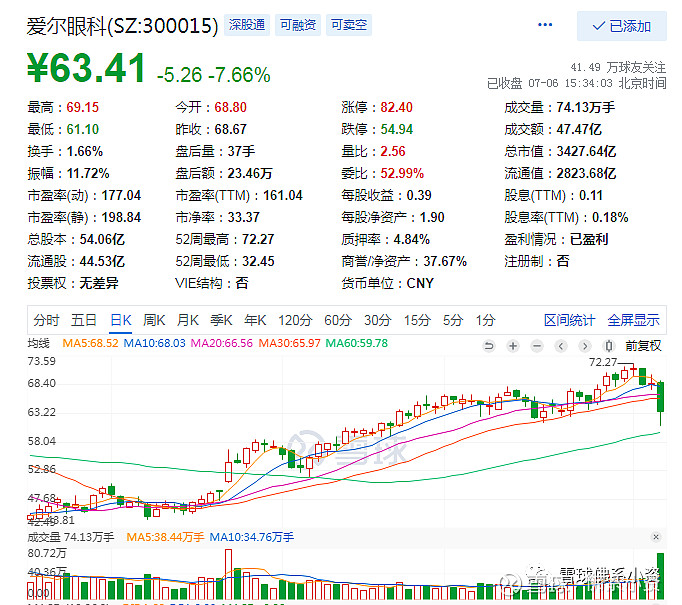Click the MA60:59.78 legend label
Image resolution: width=682 pixels, height=605 pixels.
(357, 343)
